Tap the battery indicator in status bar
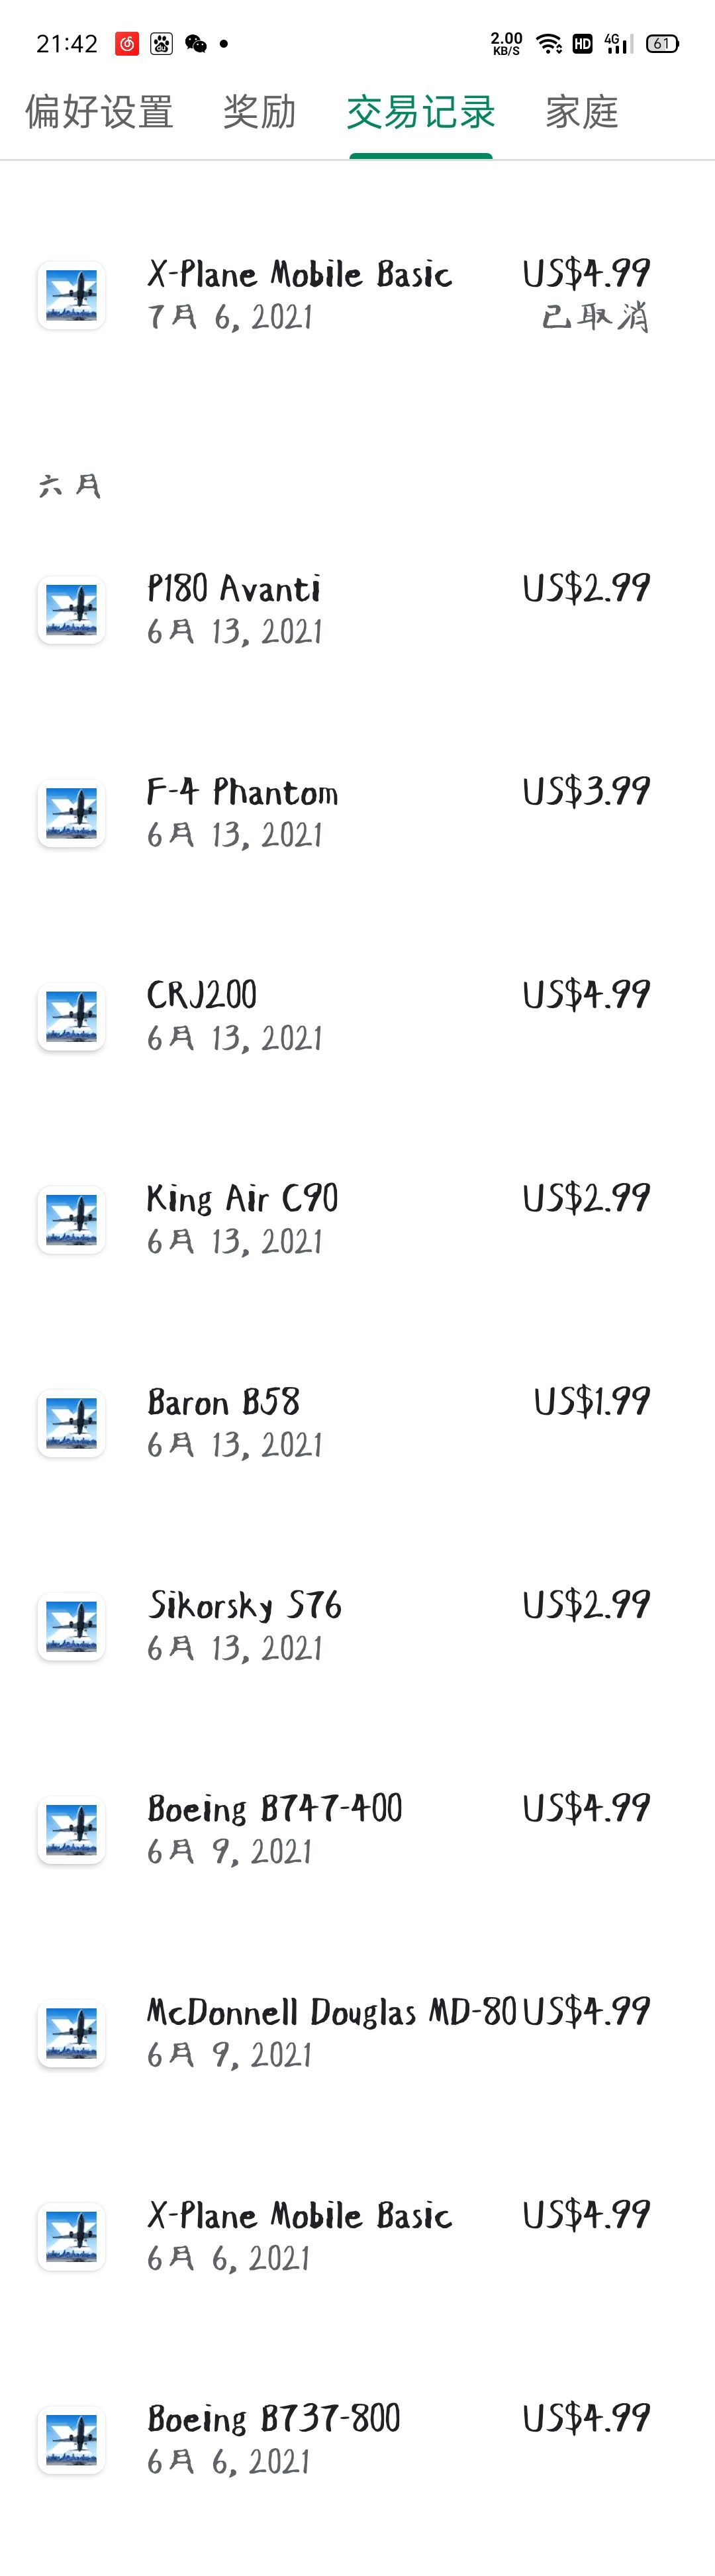Screen dimensions: 715x2576 662,43
